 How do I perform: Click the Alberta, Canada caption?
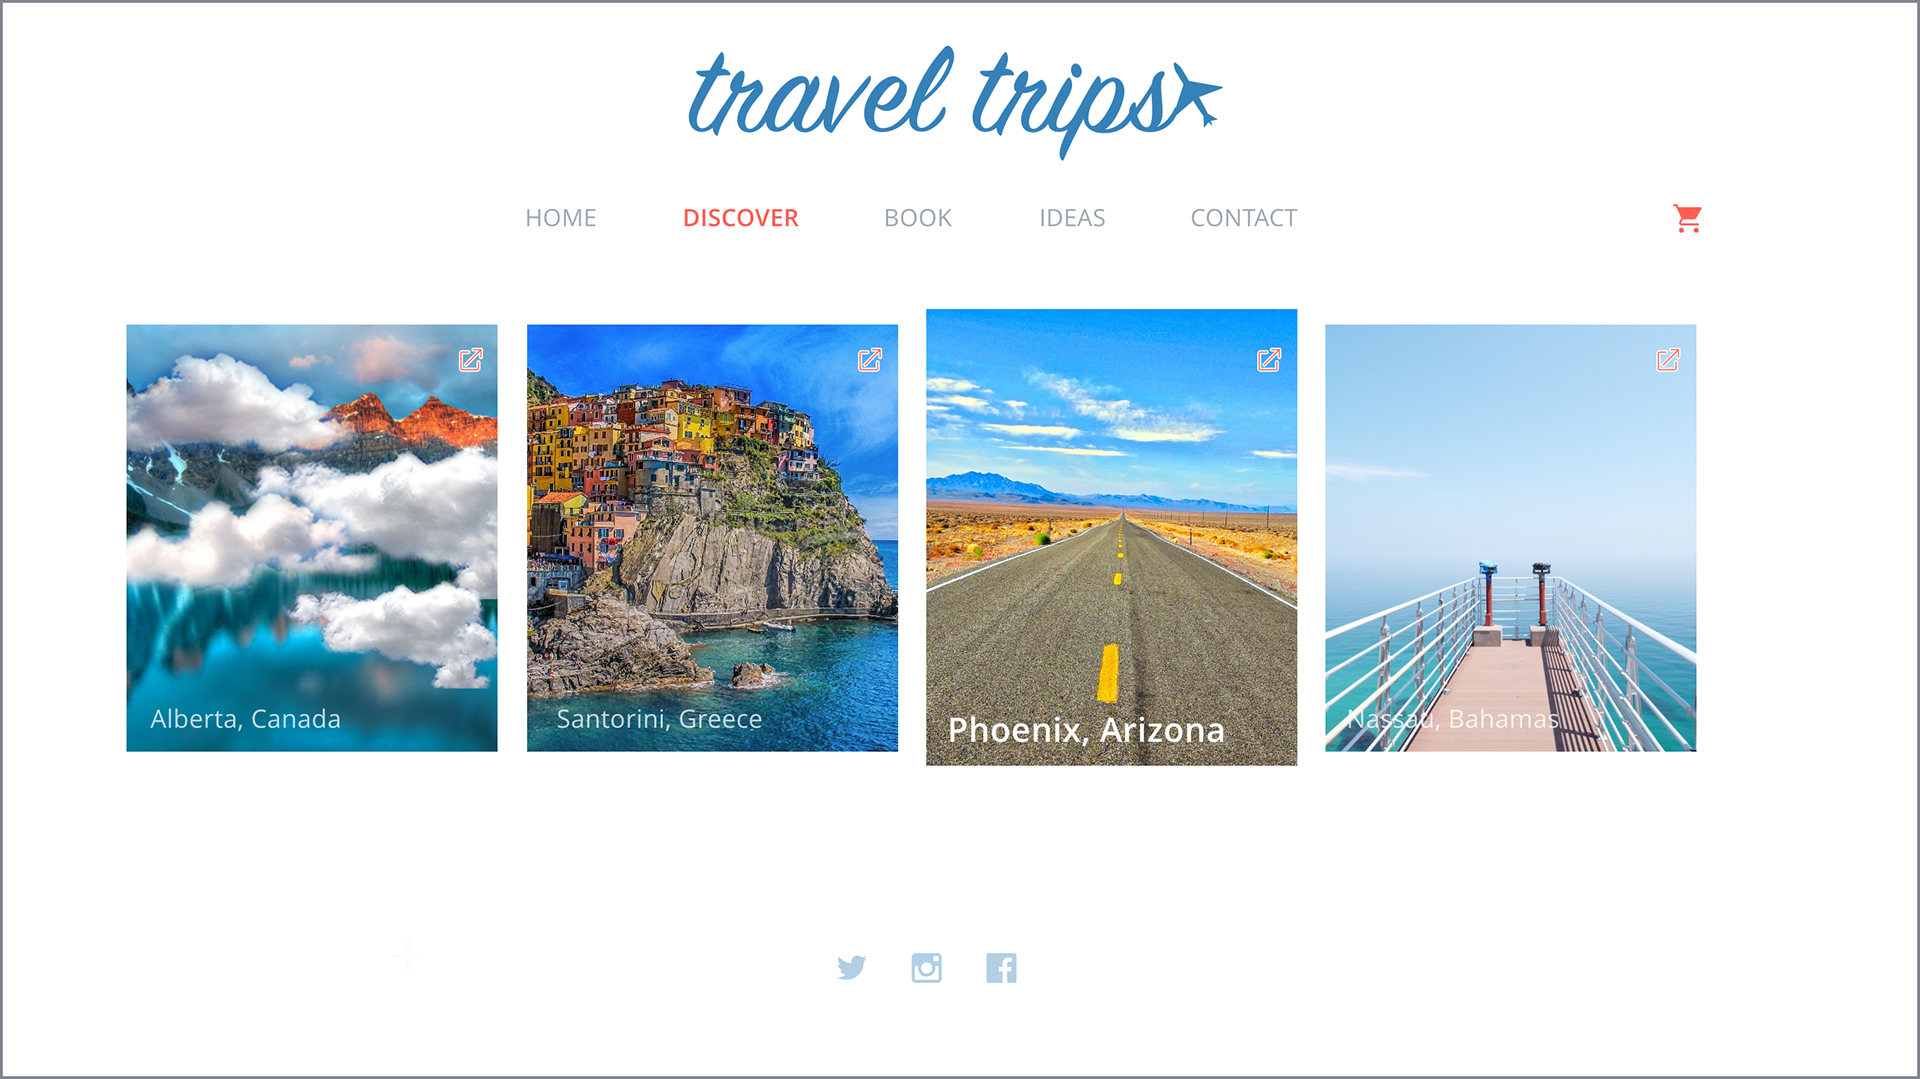point(246,719)
